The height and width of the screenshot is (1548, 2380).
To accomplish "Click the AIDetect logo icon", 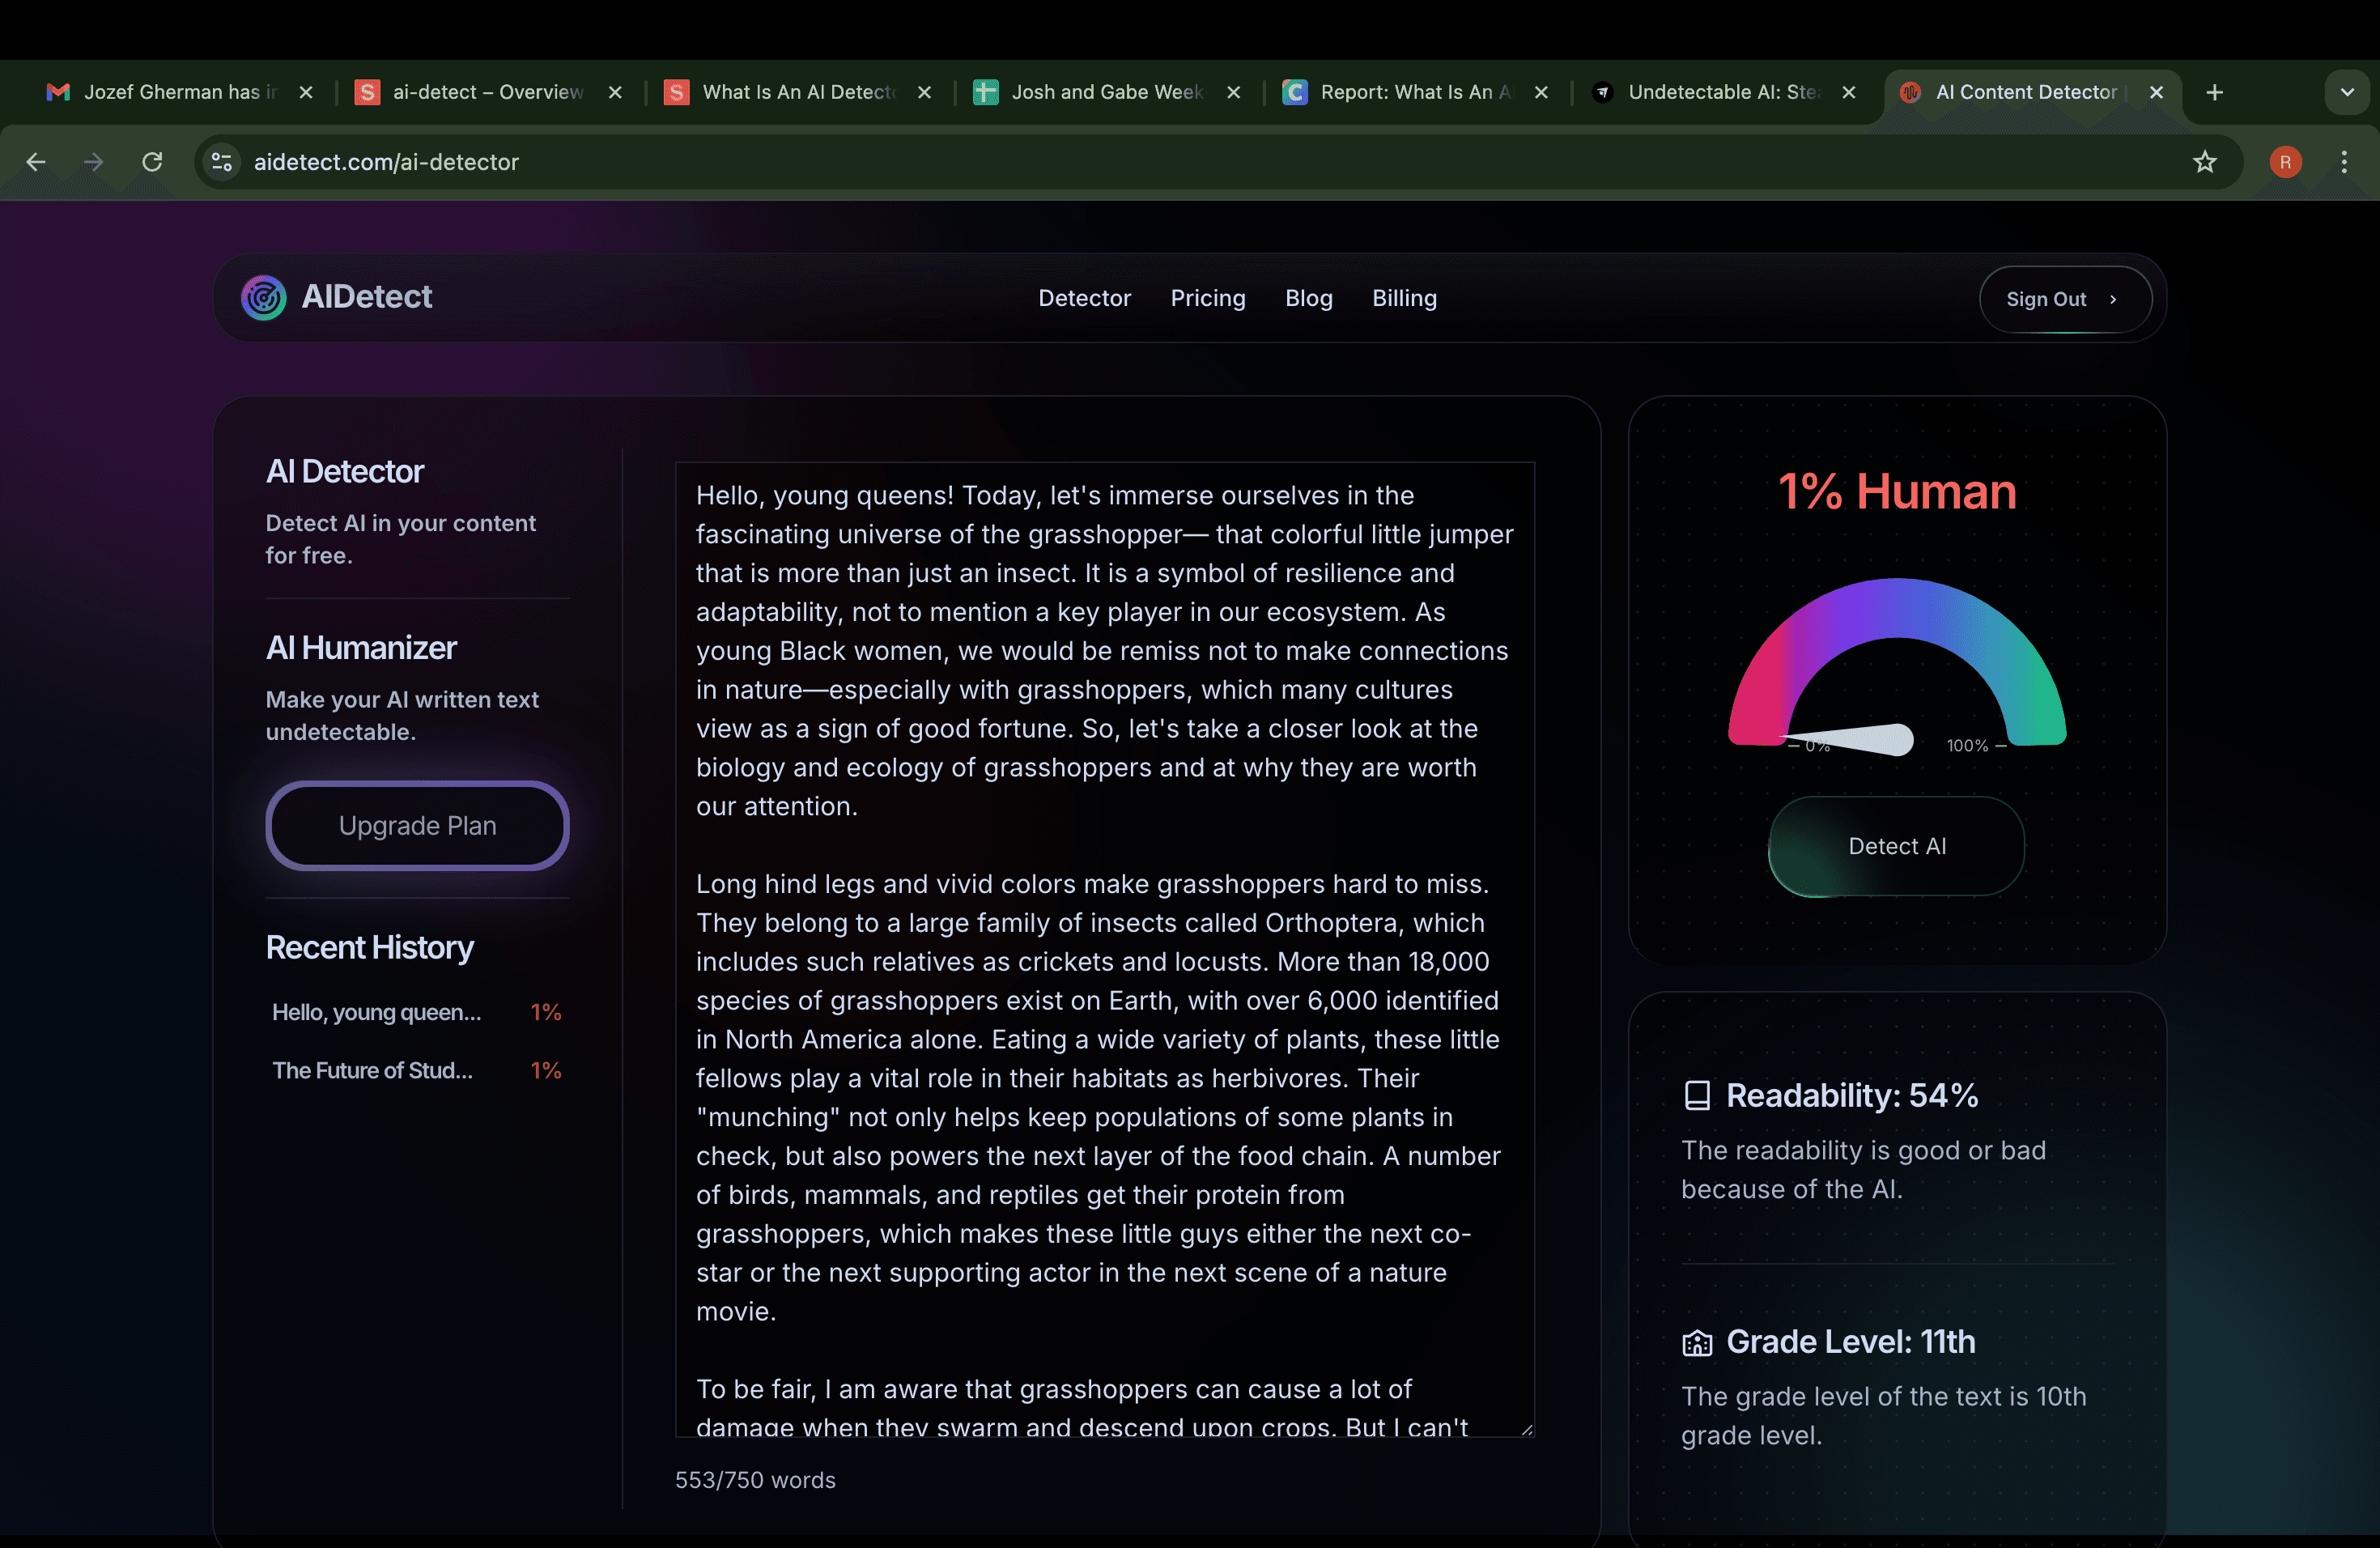I will click(x=263, y=297).
